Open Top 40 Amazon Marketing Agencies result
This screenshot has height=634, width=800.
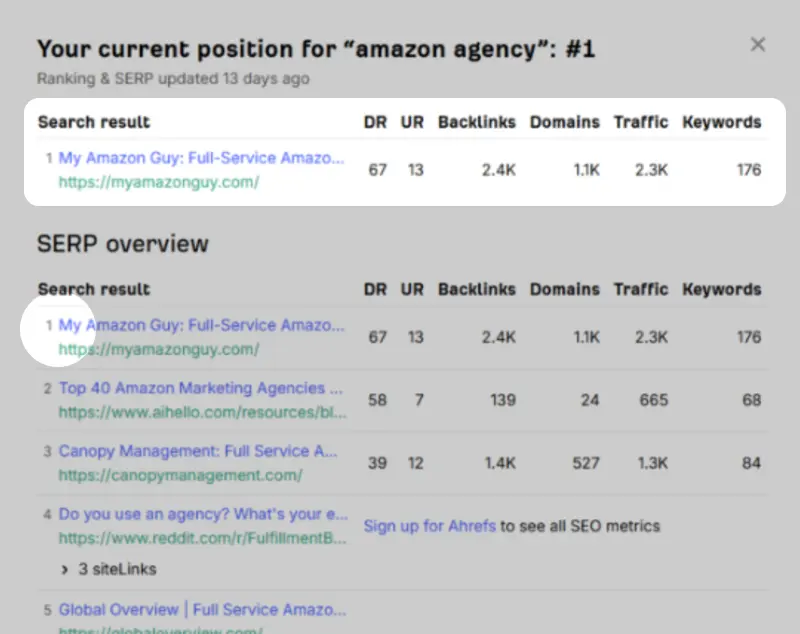(x=201, y=388)
